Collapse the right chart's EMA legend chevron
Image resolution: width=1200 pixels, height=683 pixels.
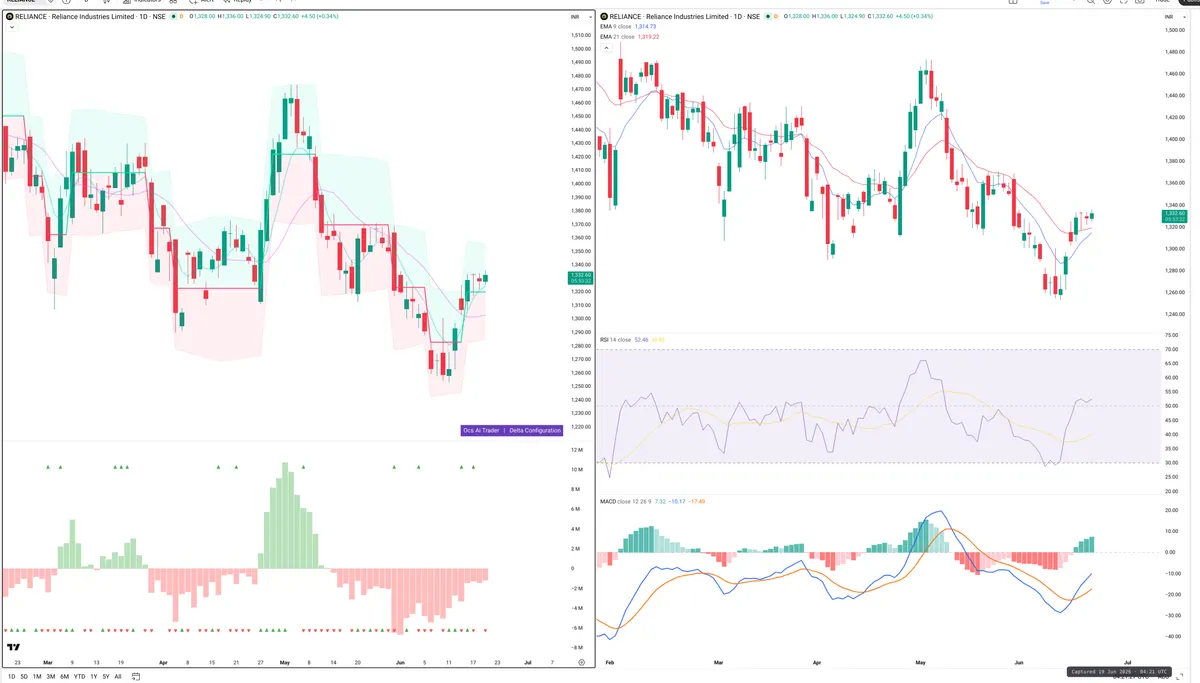[605, 47]
